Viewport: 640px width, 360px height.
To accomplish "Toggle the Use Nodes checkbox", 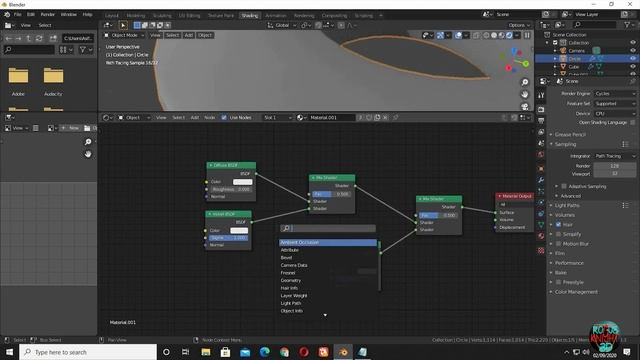I will point(224,118).
